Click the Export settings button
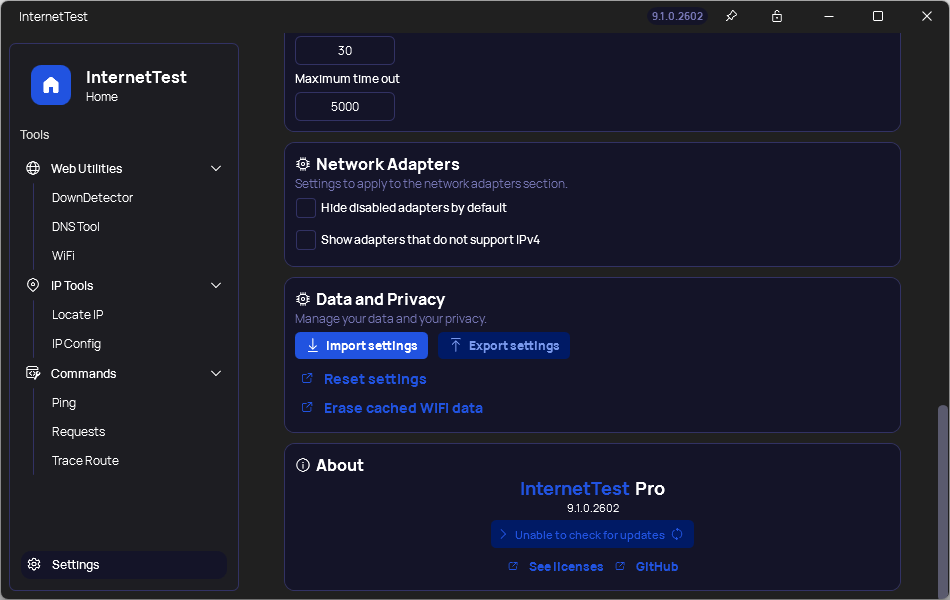This screenshot has width=950, height=600. [503, 345]
